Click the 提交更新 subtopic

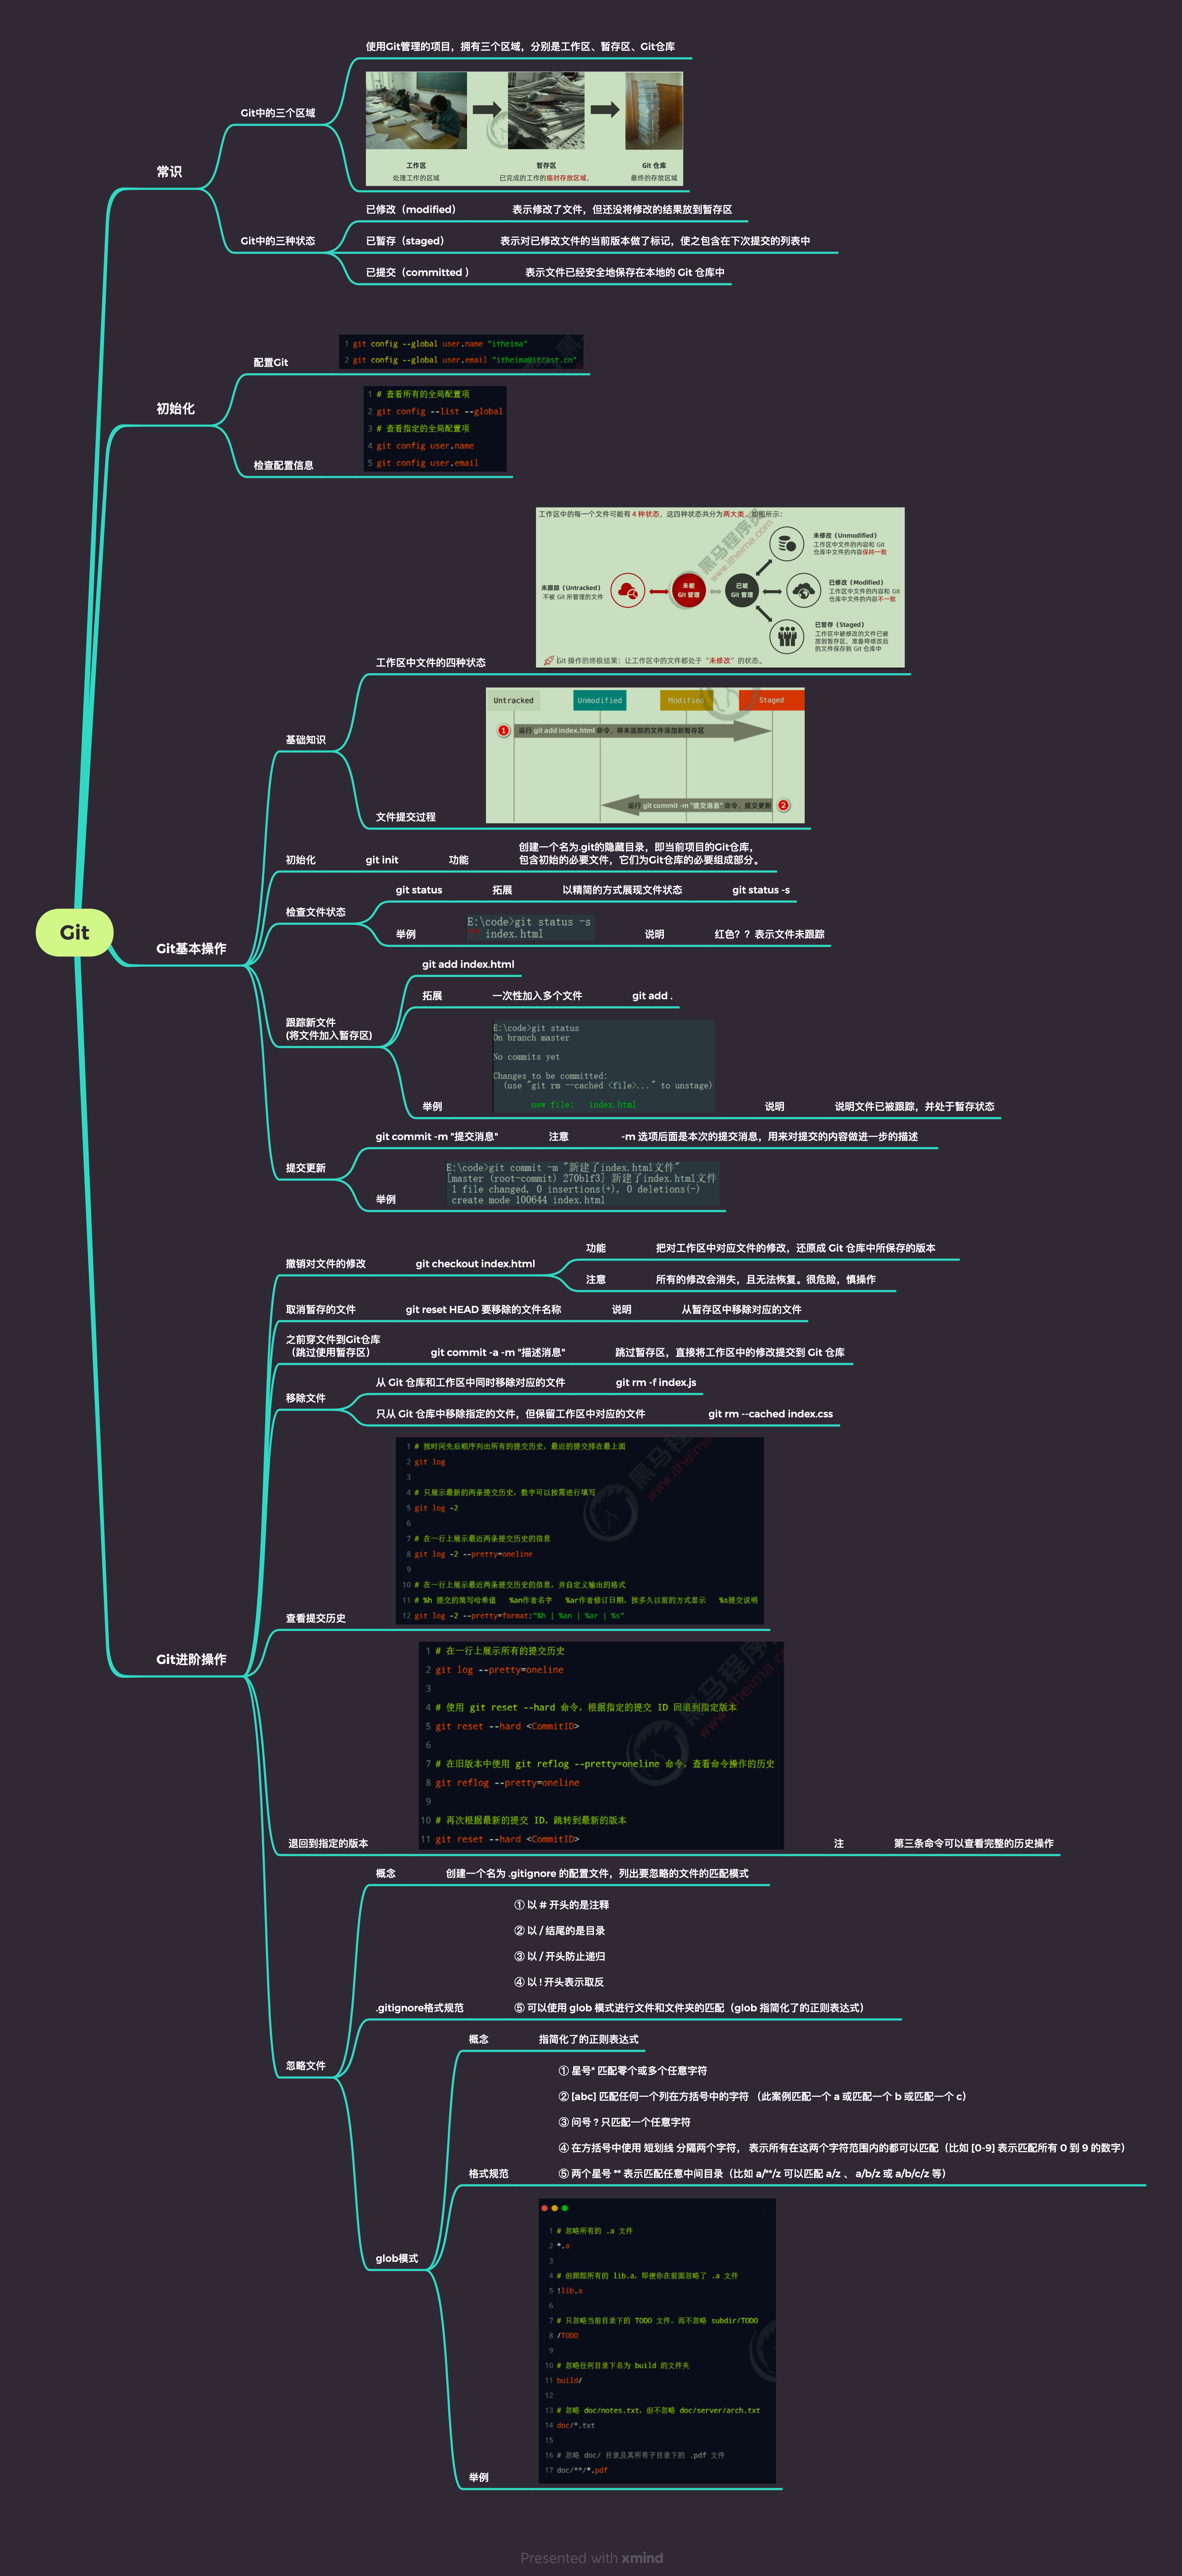(x=305, y=1168)
